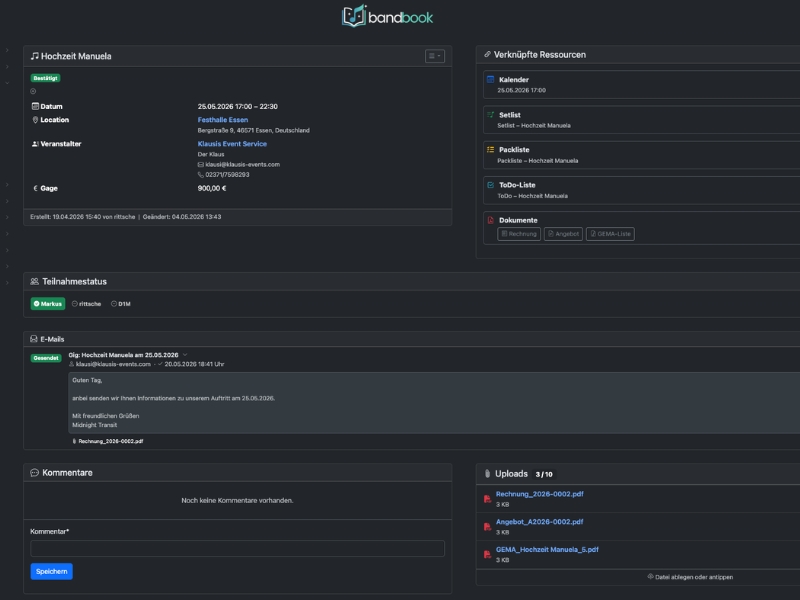Open the Setlist resource icon
The image size is (800, 600).
pos(490,115)
